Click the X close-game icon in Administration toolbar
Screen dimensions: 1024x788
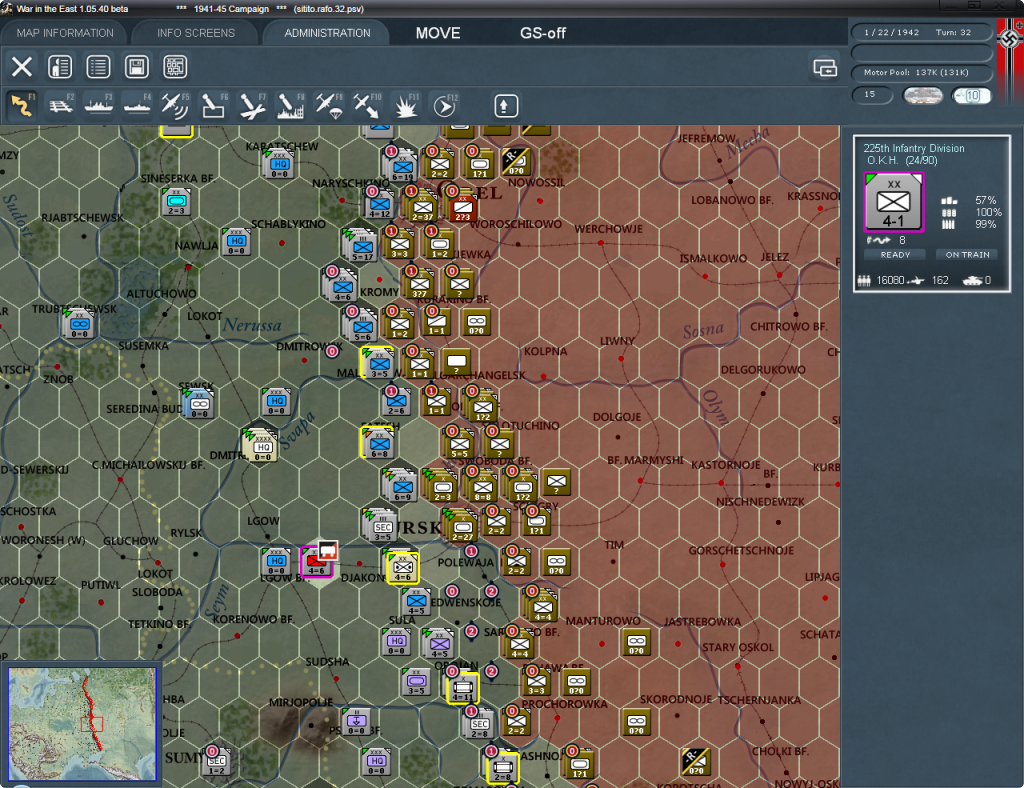click(x=22, y=67)
